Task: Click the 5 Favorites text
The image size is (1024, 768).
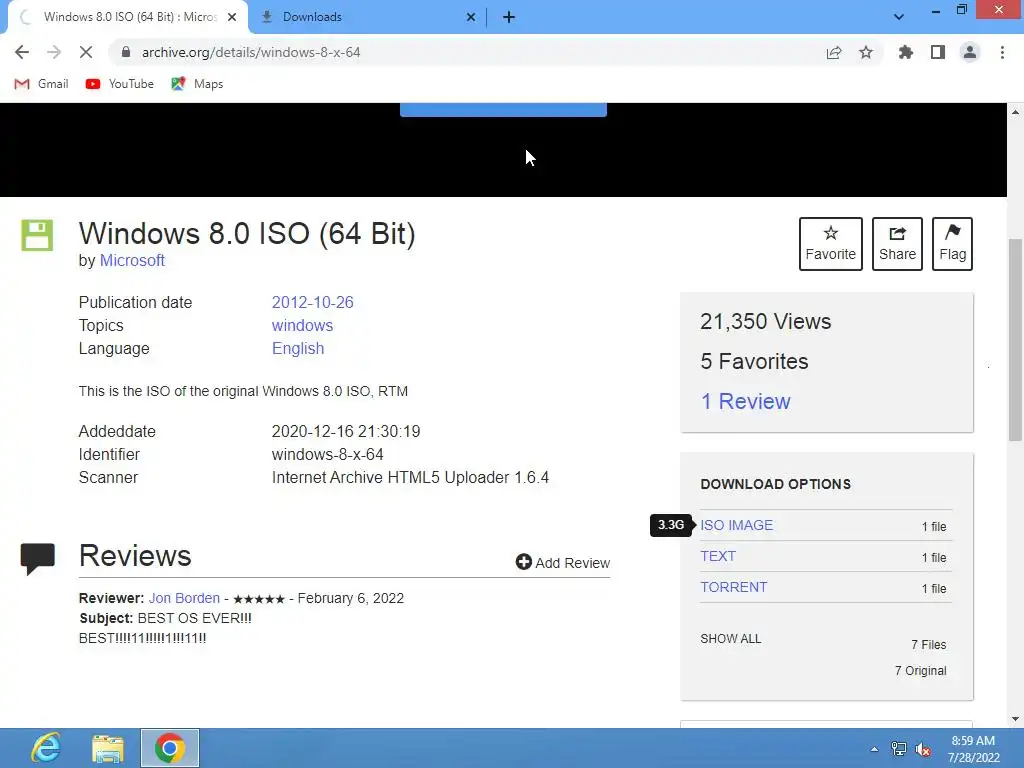Action: [754, 361]
